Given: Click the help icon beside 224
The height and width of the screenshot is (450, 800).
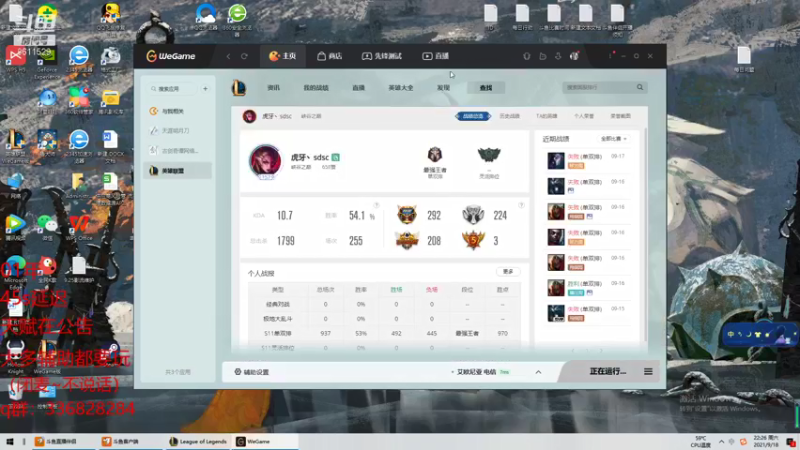Looking at the screenshot, I should point(521,205).
